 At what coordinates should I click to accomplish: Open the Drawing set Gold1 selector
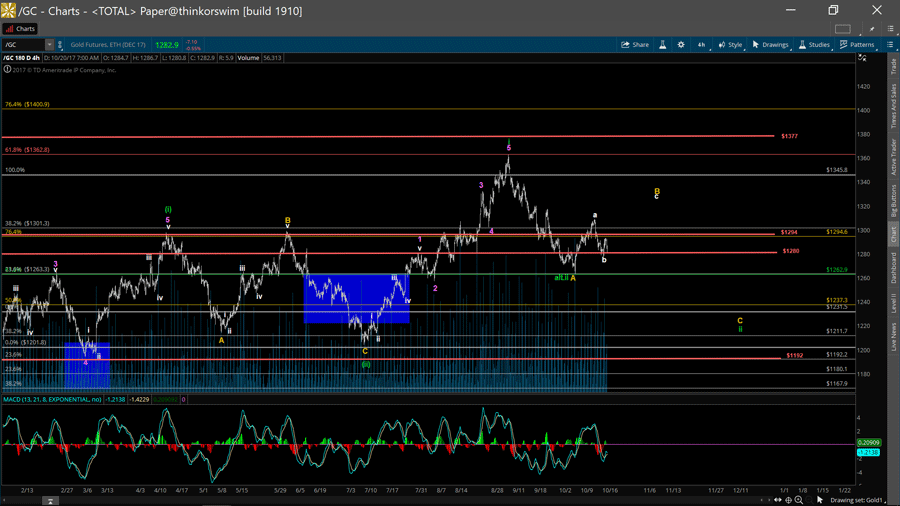pos(855,500)
